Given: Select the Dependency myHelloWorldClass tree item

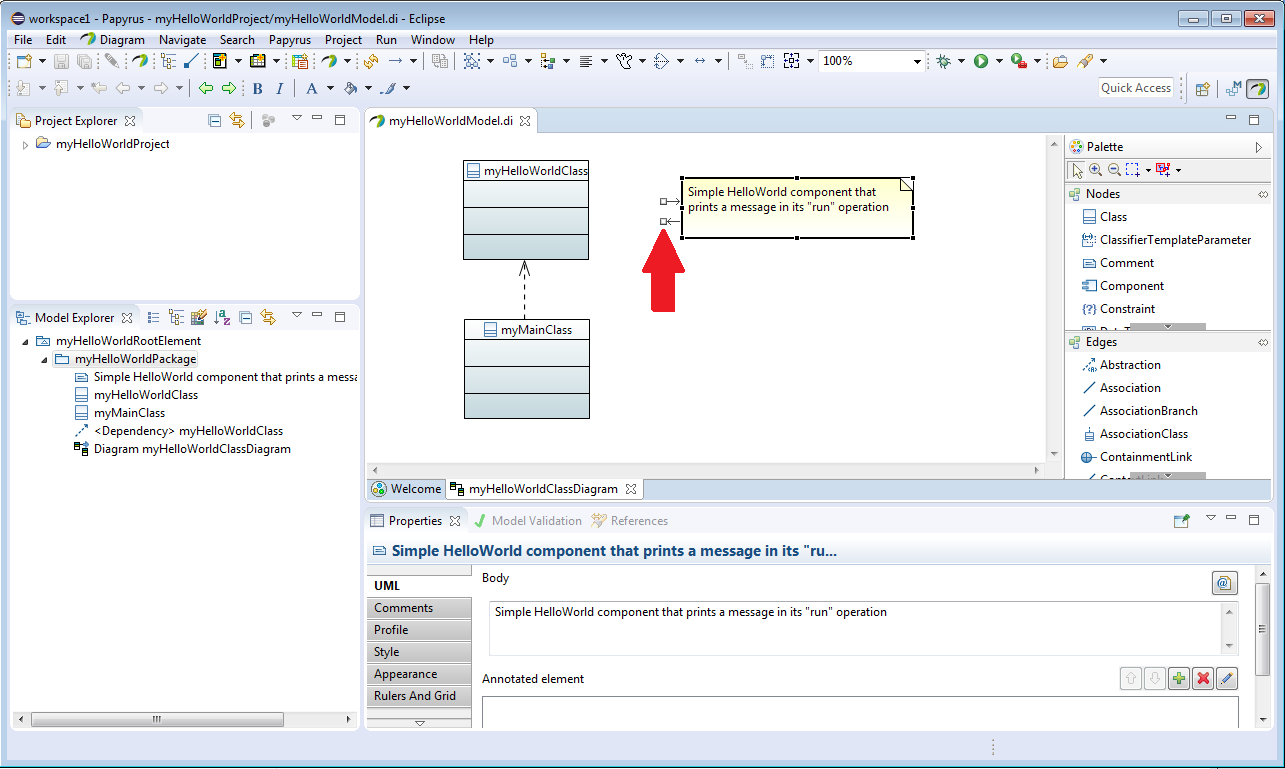Looking at the screenshot, I should [179, 431].
